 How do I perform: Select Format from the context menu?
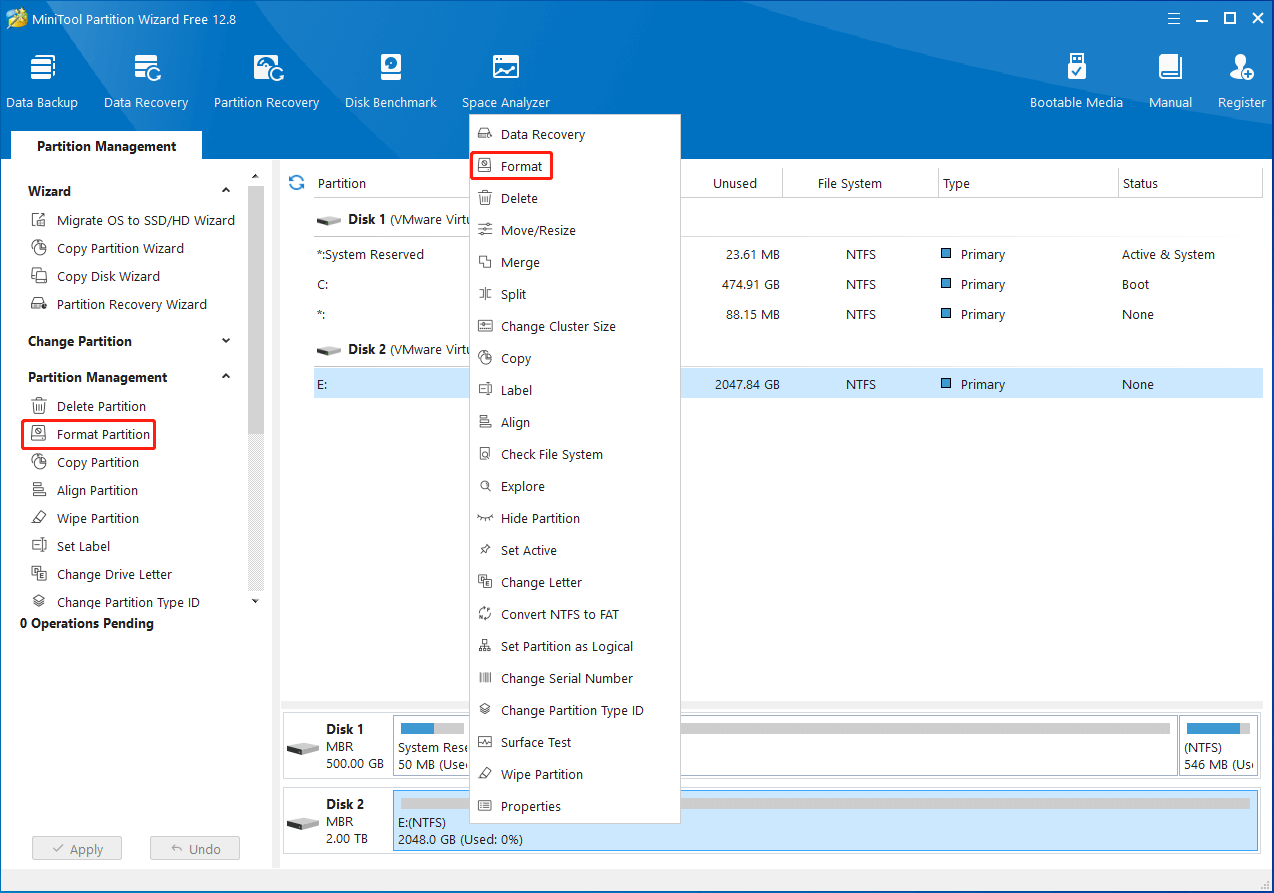[575, 166]
